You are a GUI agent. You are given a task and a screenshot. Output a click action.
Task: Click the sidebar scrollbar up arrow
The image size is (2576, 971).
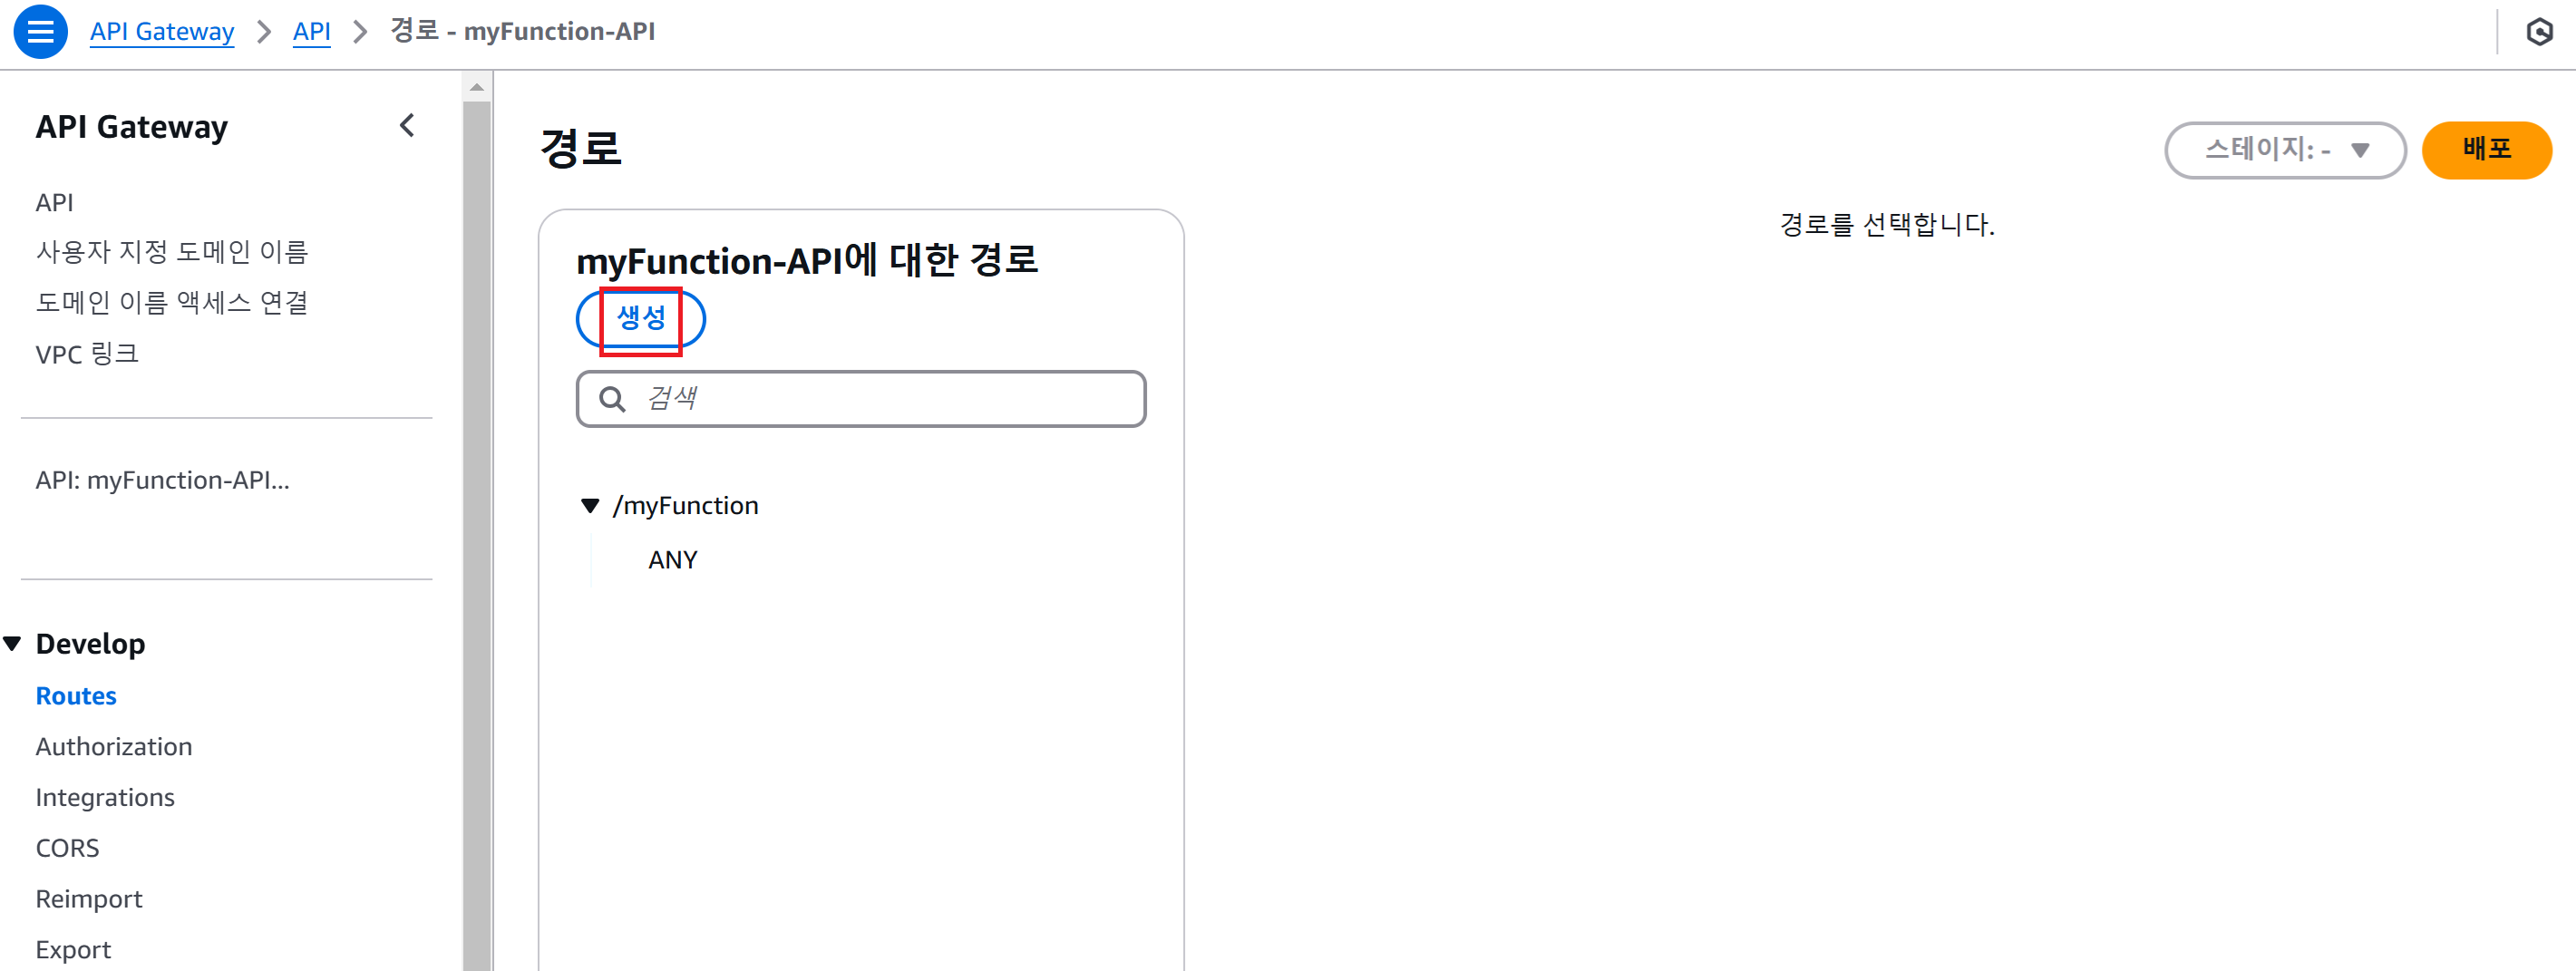(477, 87)
